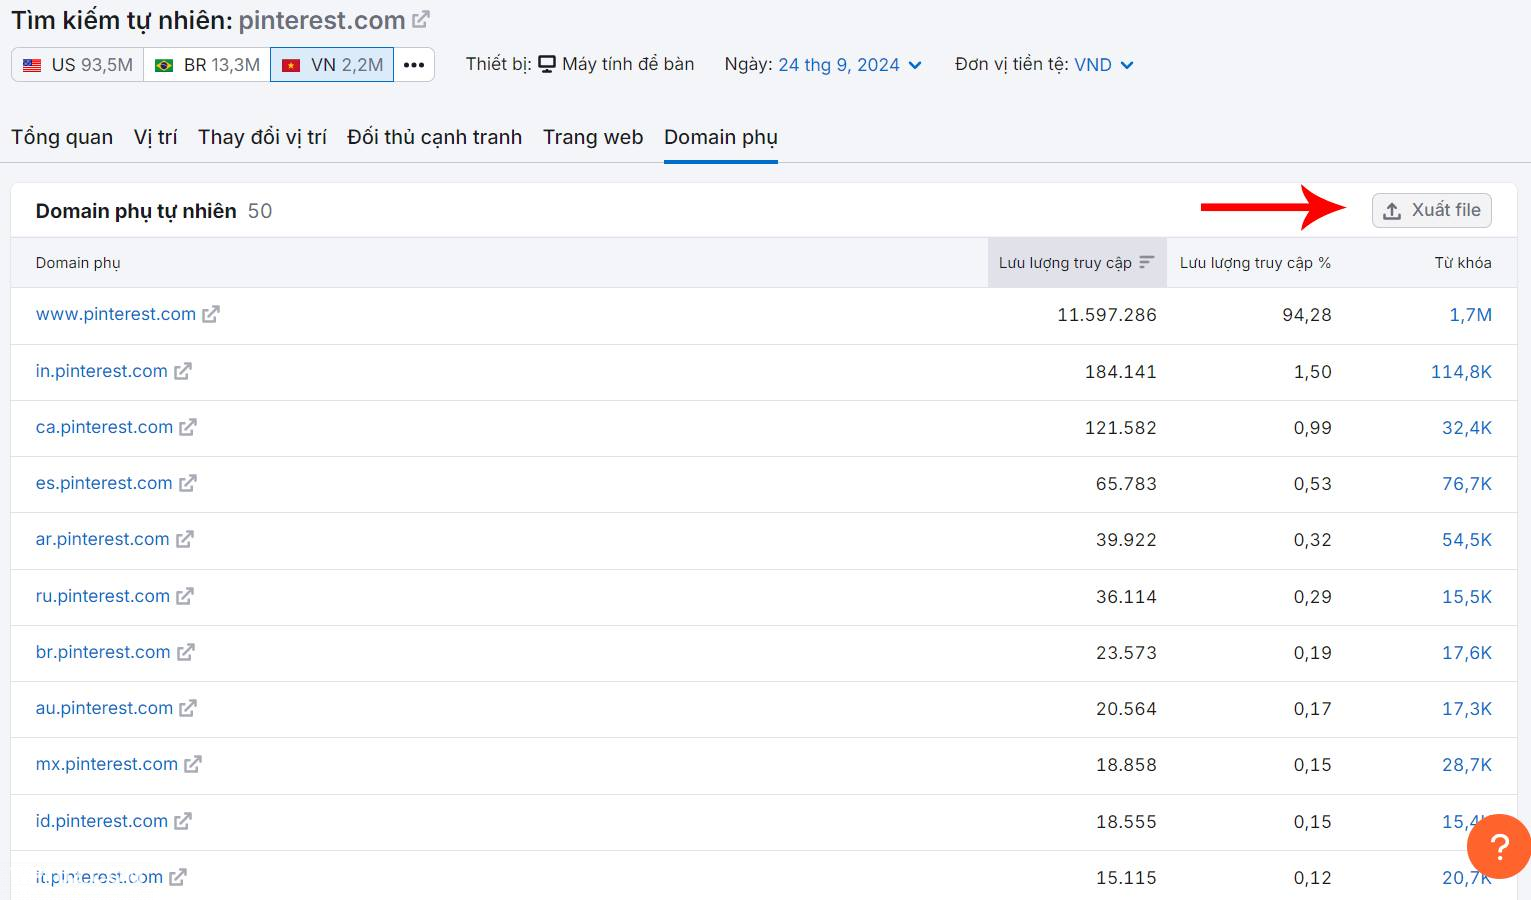Select the US 93,5M database

[78, 65]
